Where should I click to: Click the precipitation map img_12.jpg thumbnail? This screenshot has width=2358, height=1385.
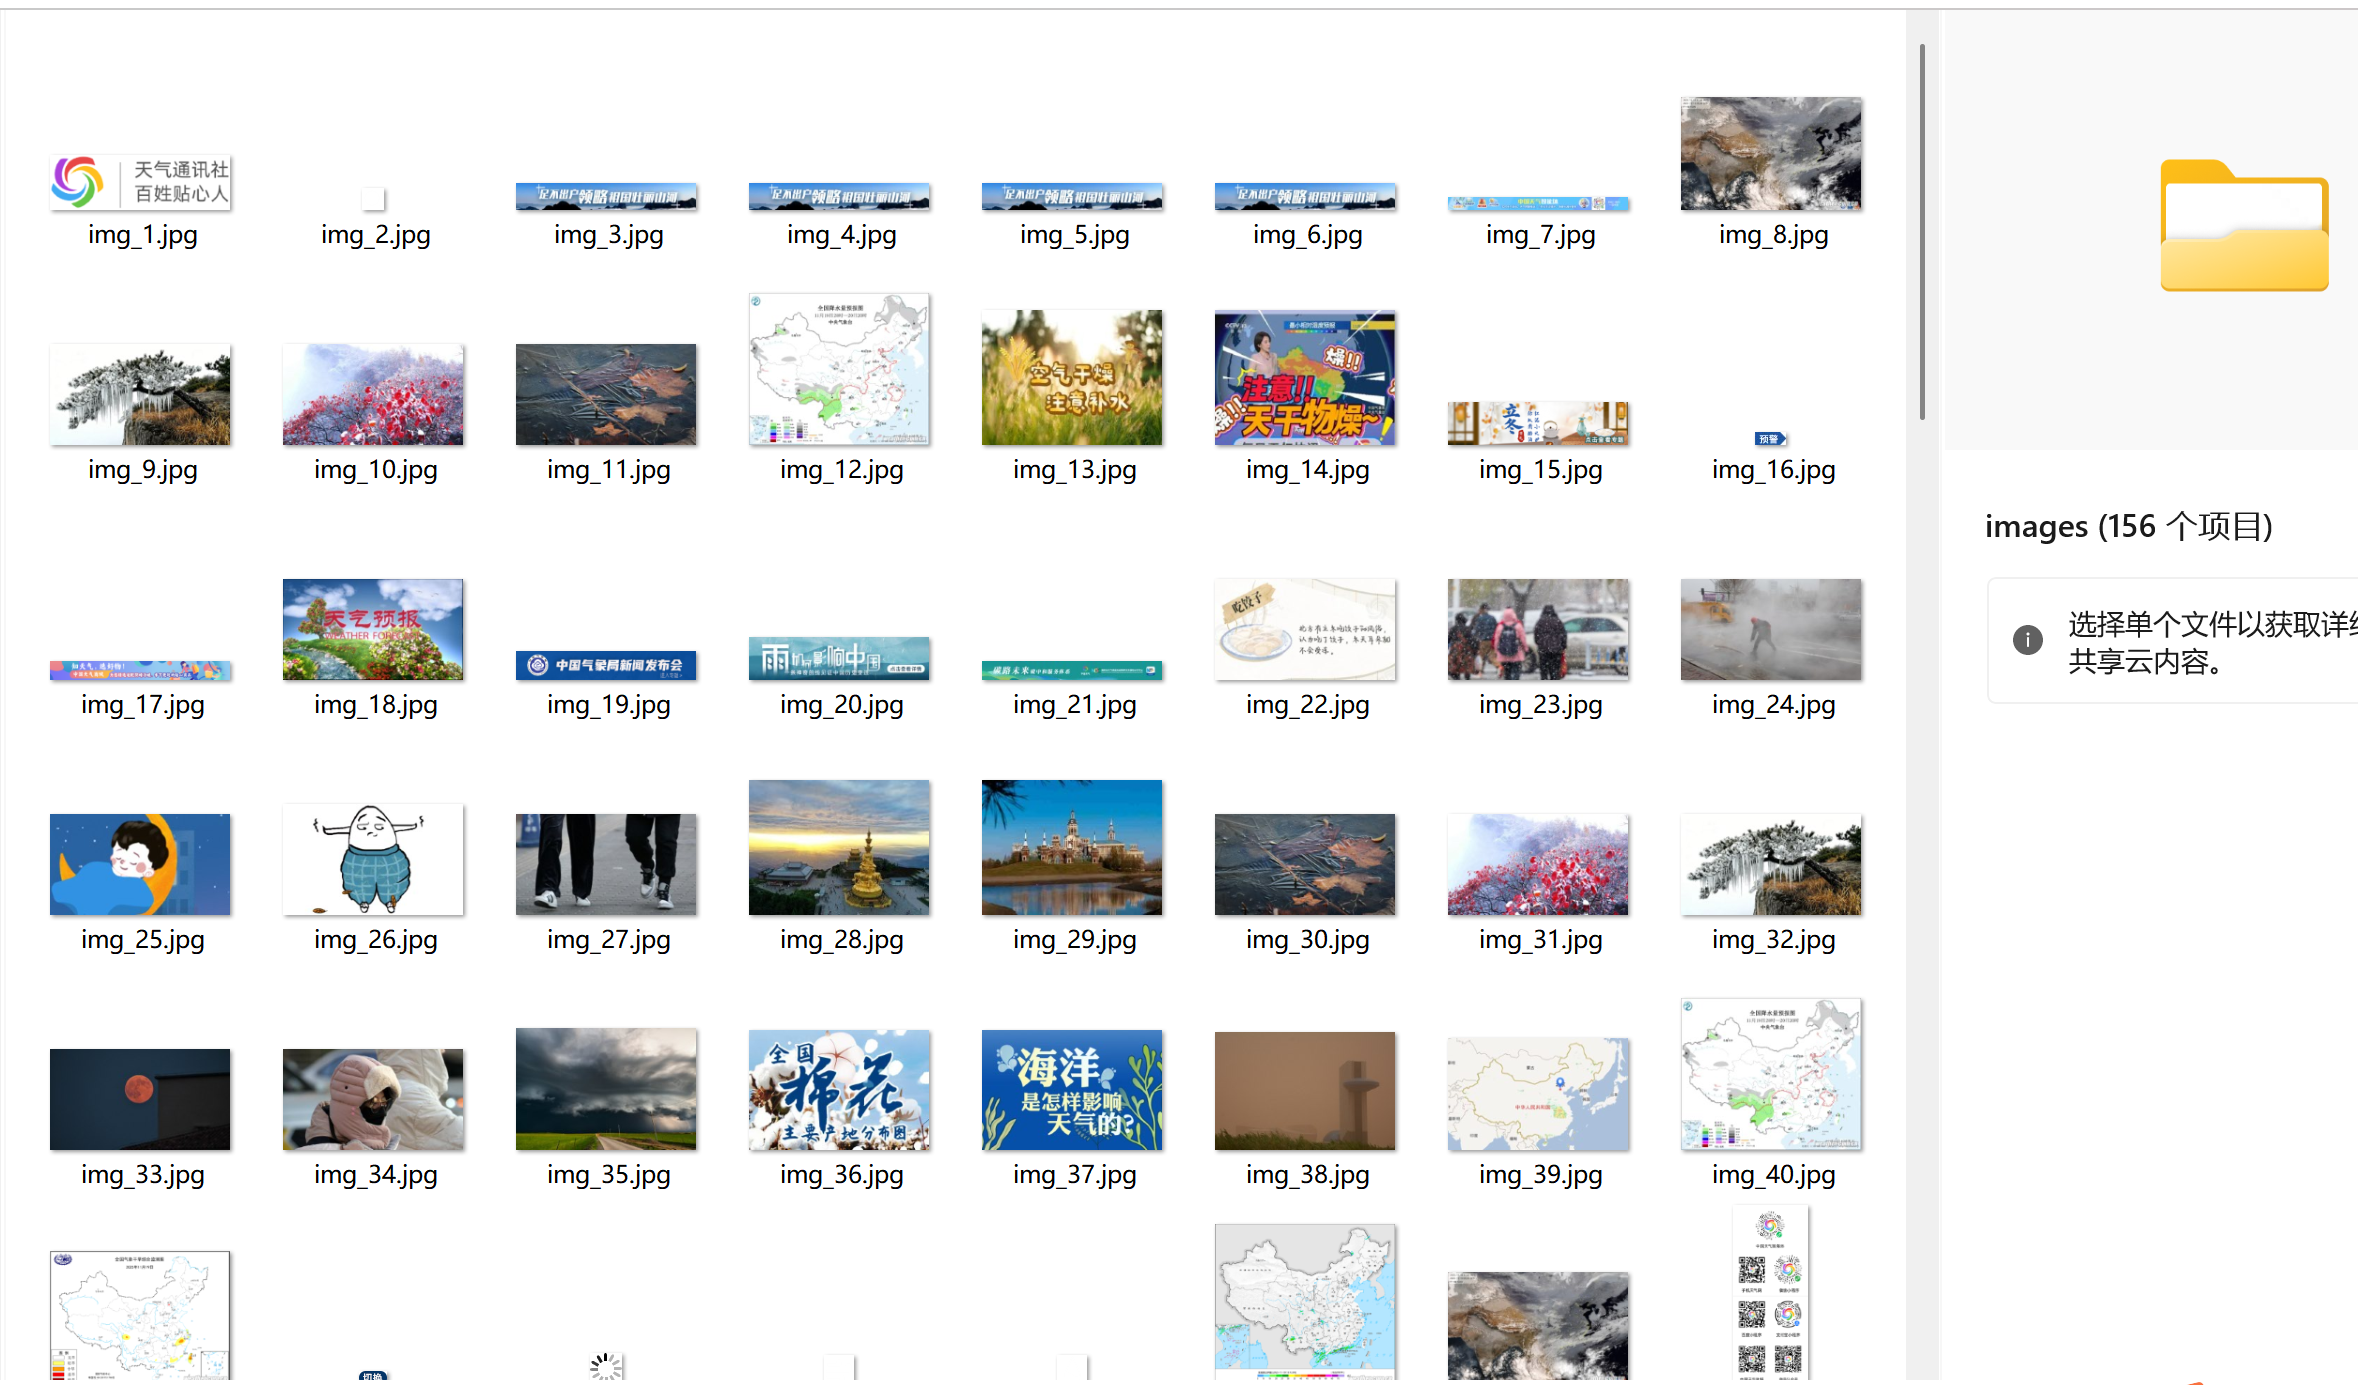839,369
